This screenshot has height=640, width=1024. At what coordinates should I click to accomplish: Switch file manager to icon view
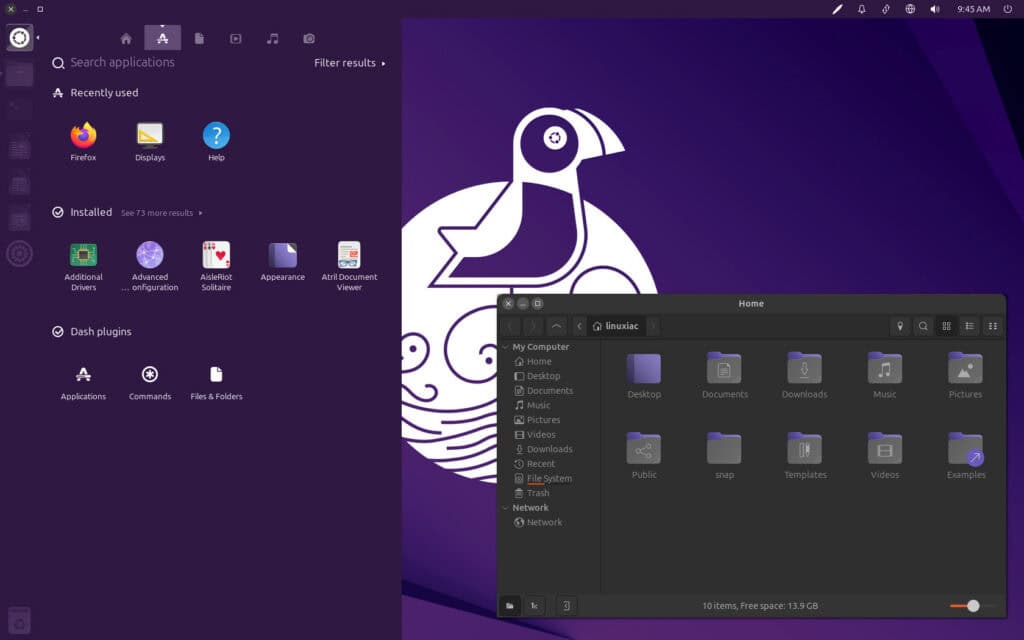point(946,326)
